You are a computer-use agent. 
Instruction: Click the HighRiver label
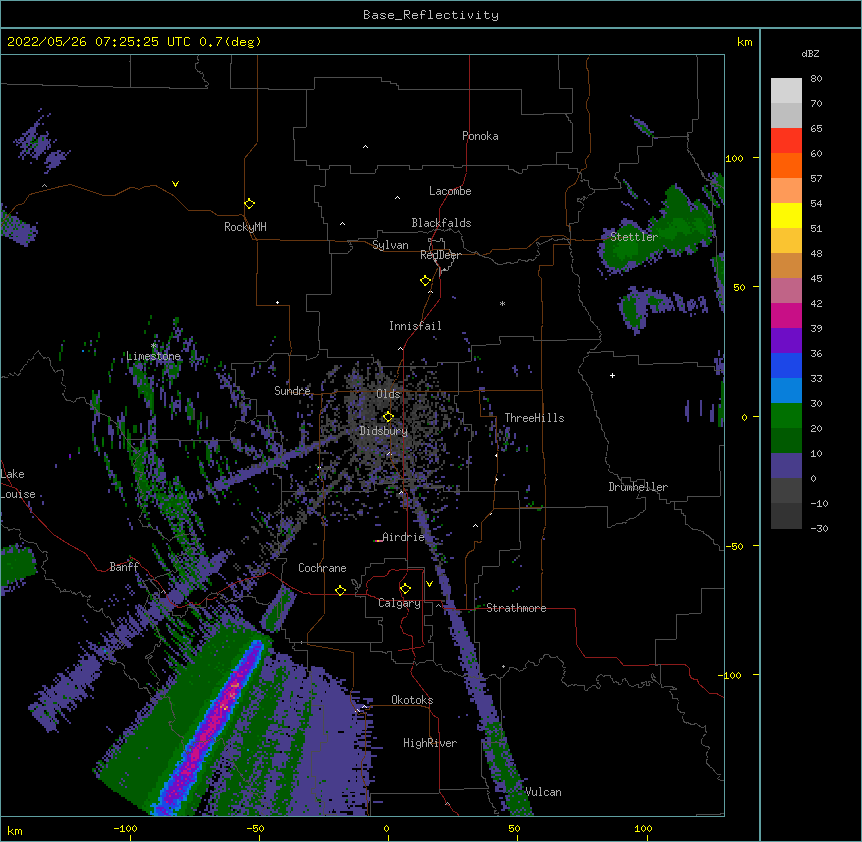(430, 743)
